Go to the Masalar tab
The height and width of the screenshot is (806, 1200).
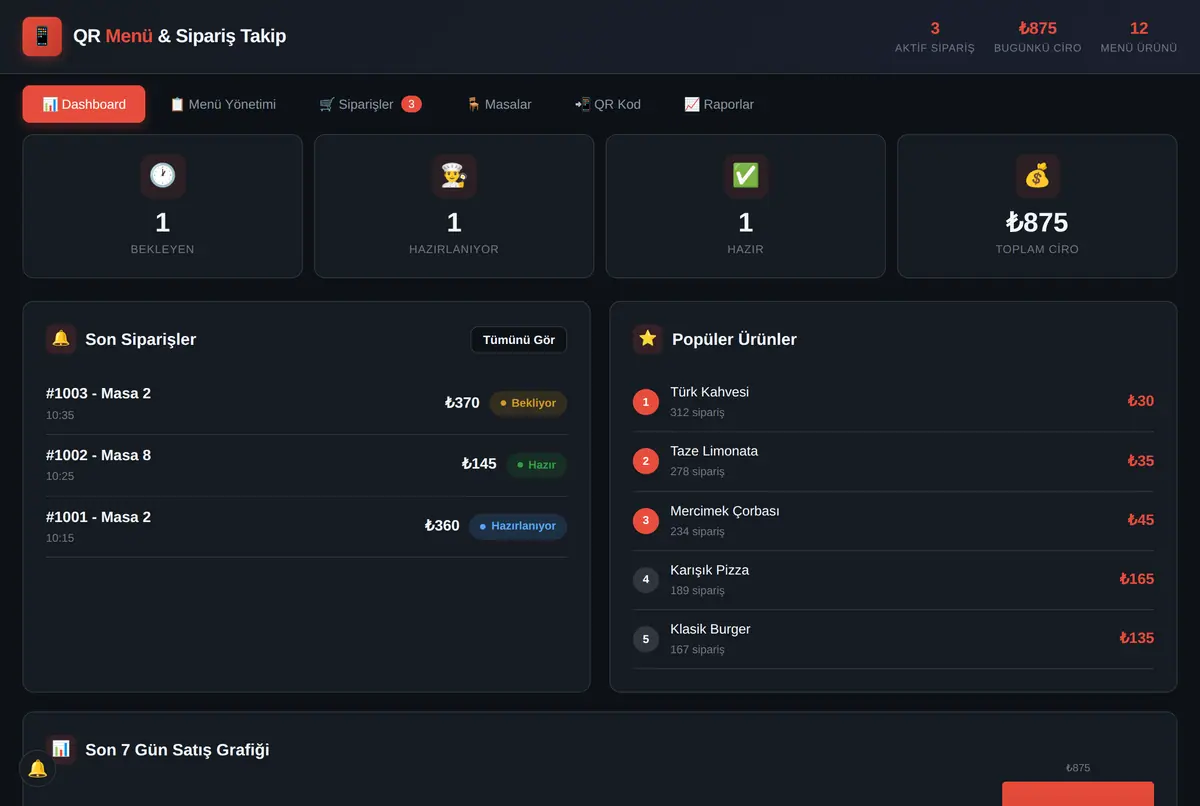click(499, 104)
